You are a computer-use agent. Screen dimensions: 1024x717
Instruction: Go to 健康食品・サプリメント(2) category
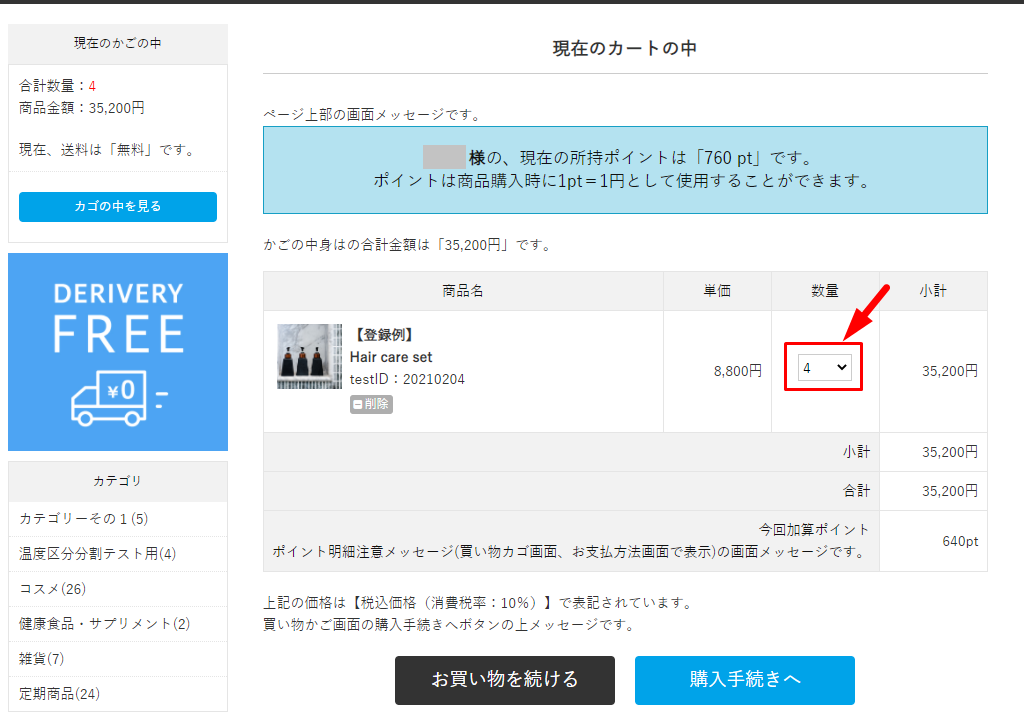click(x=105, y=624)
